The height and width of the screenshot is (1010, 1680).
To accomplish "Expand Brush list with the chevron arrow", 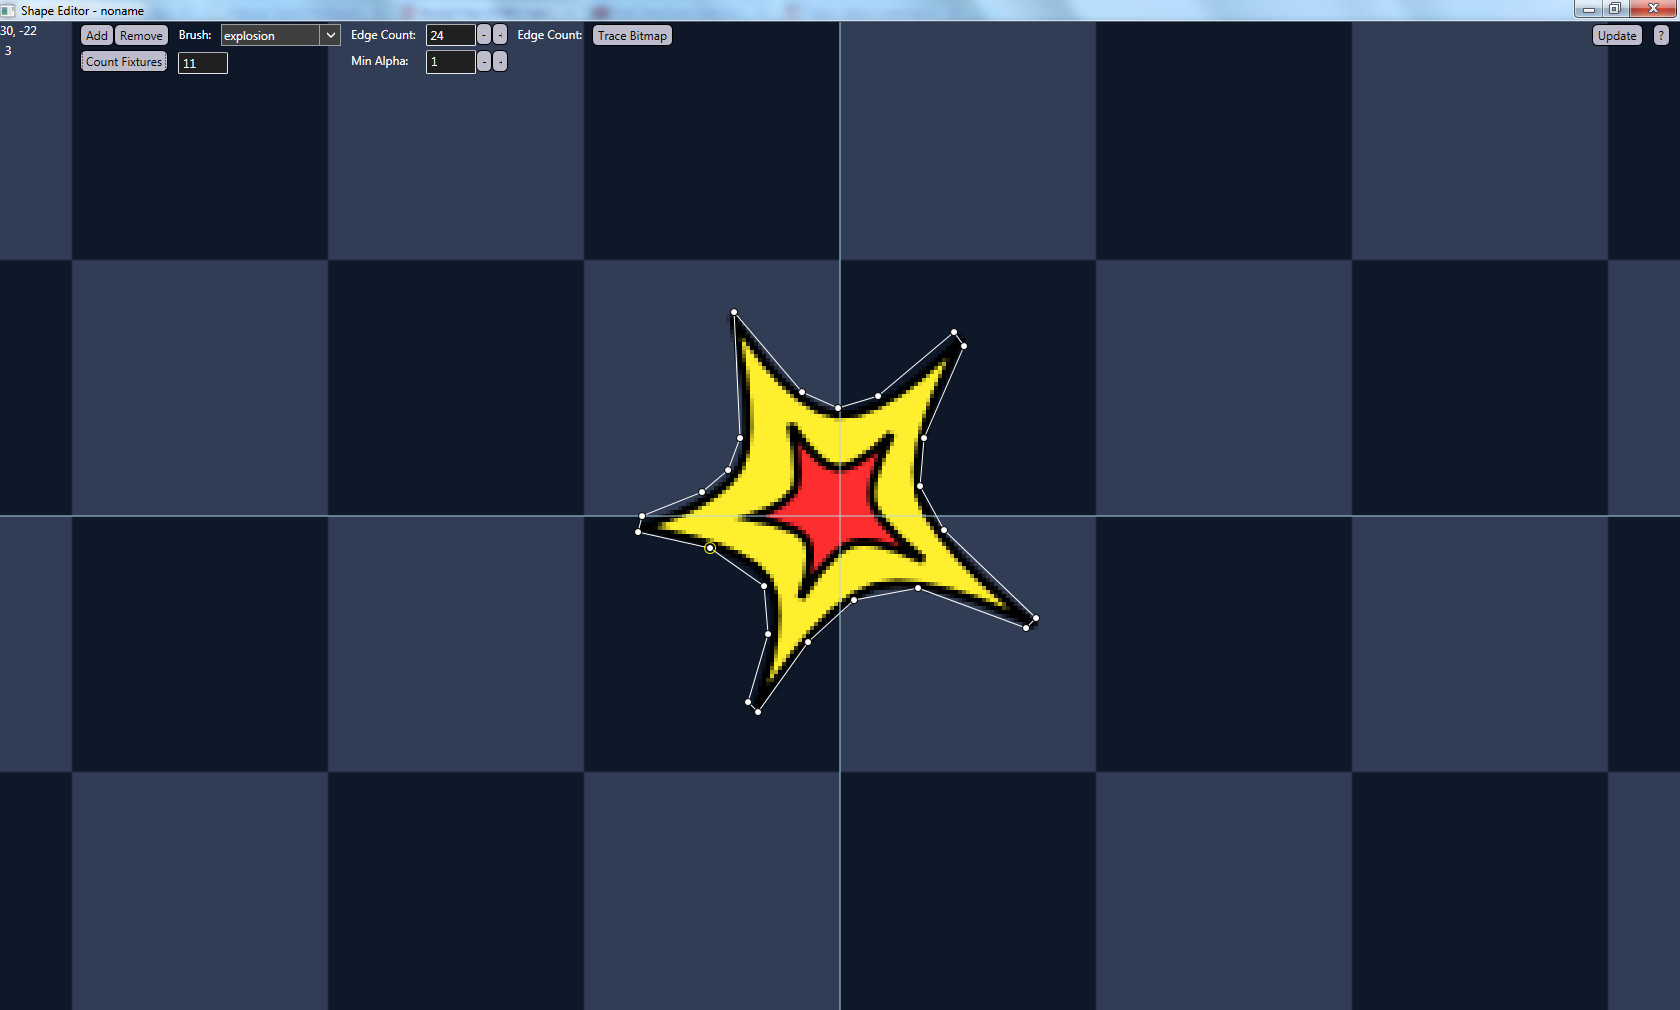I will [x=330, y=35].
